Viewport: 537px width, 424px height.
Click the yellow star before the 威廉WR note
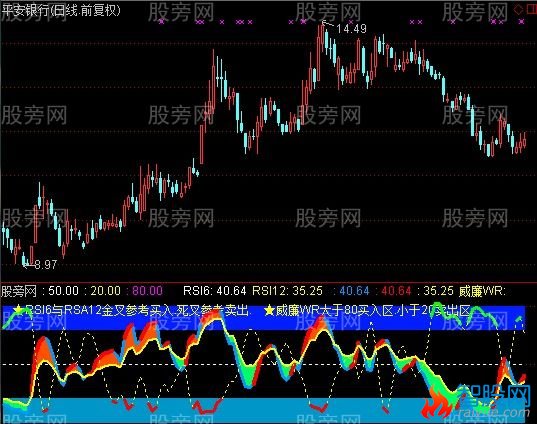pos(270,311)
